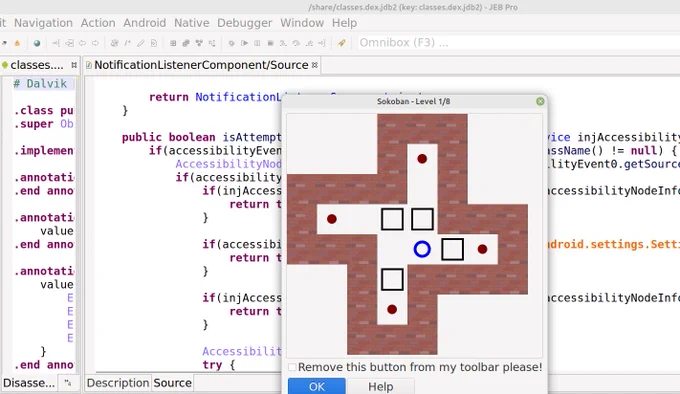
Task: Close the NotificationListenerComponent/Source tab
Action: pyautogui.click(x=315, y=65)
